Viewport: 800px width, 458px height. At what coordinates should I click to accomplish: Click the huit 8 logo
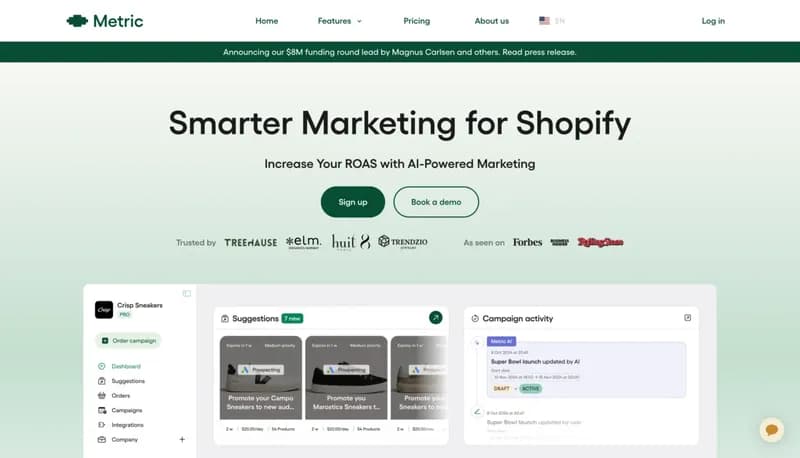tap(351, 242)
